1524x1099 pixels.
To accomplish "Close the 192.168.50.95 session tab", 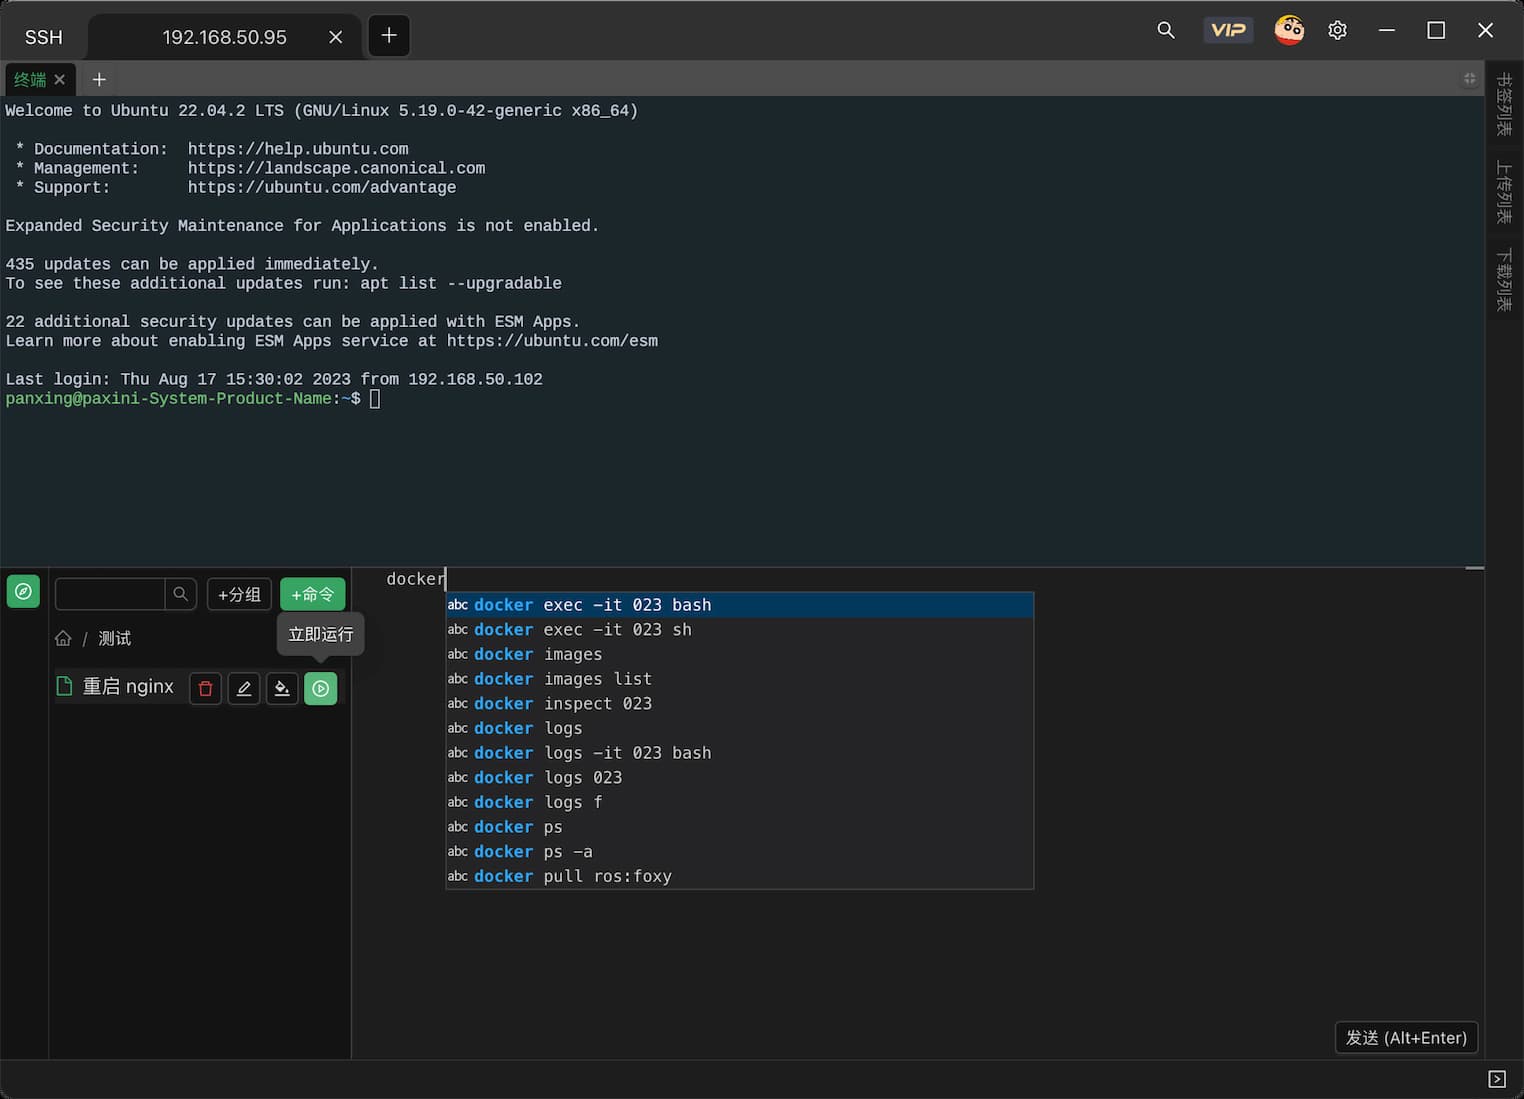I will (x=336, y=37).
